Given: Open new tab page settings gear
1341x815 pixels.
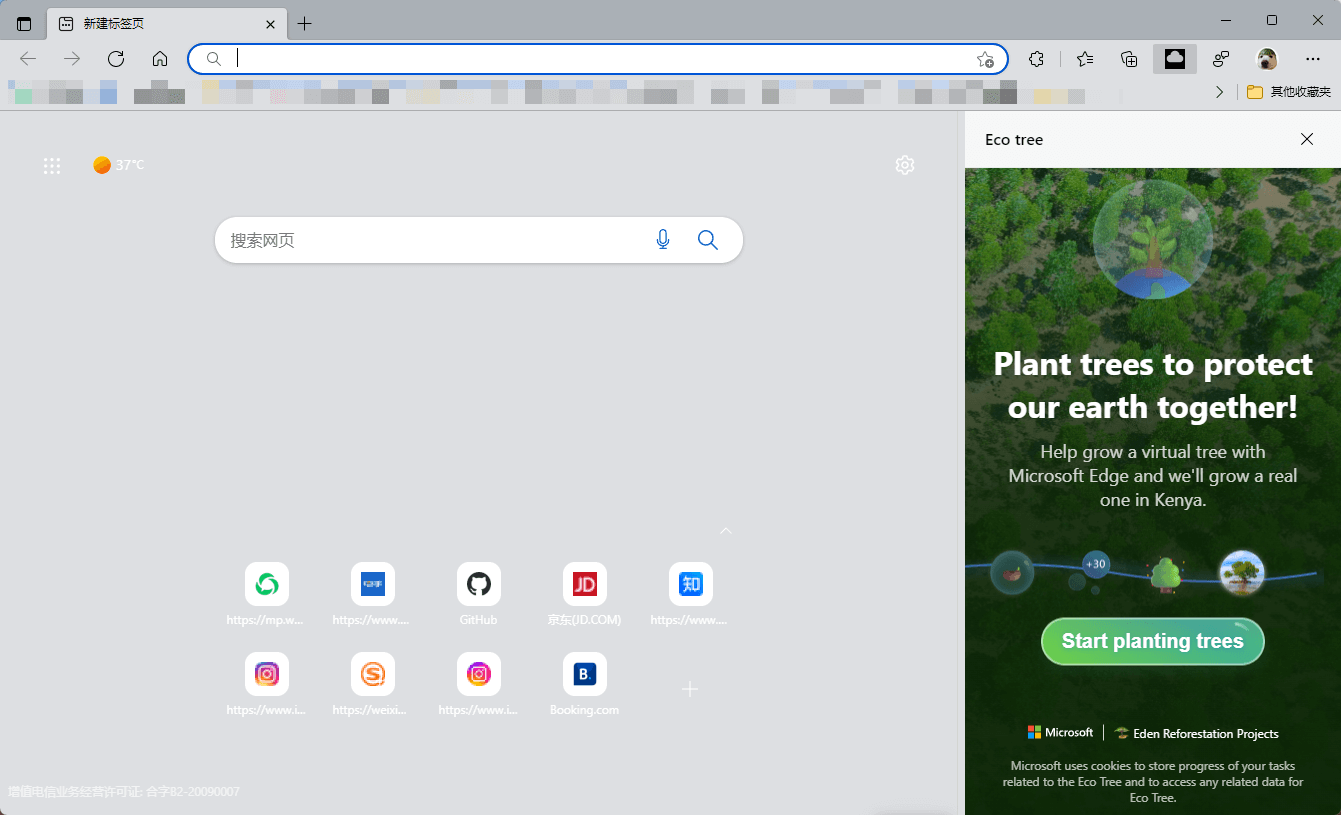Looking at the screenshot, I should (905, 165).
